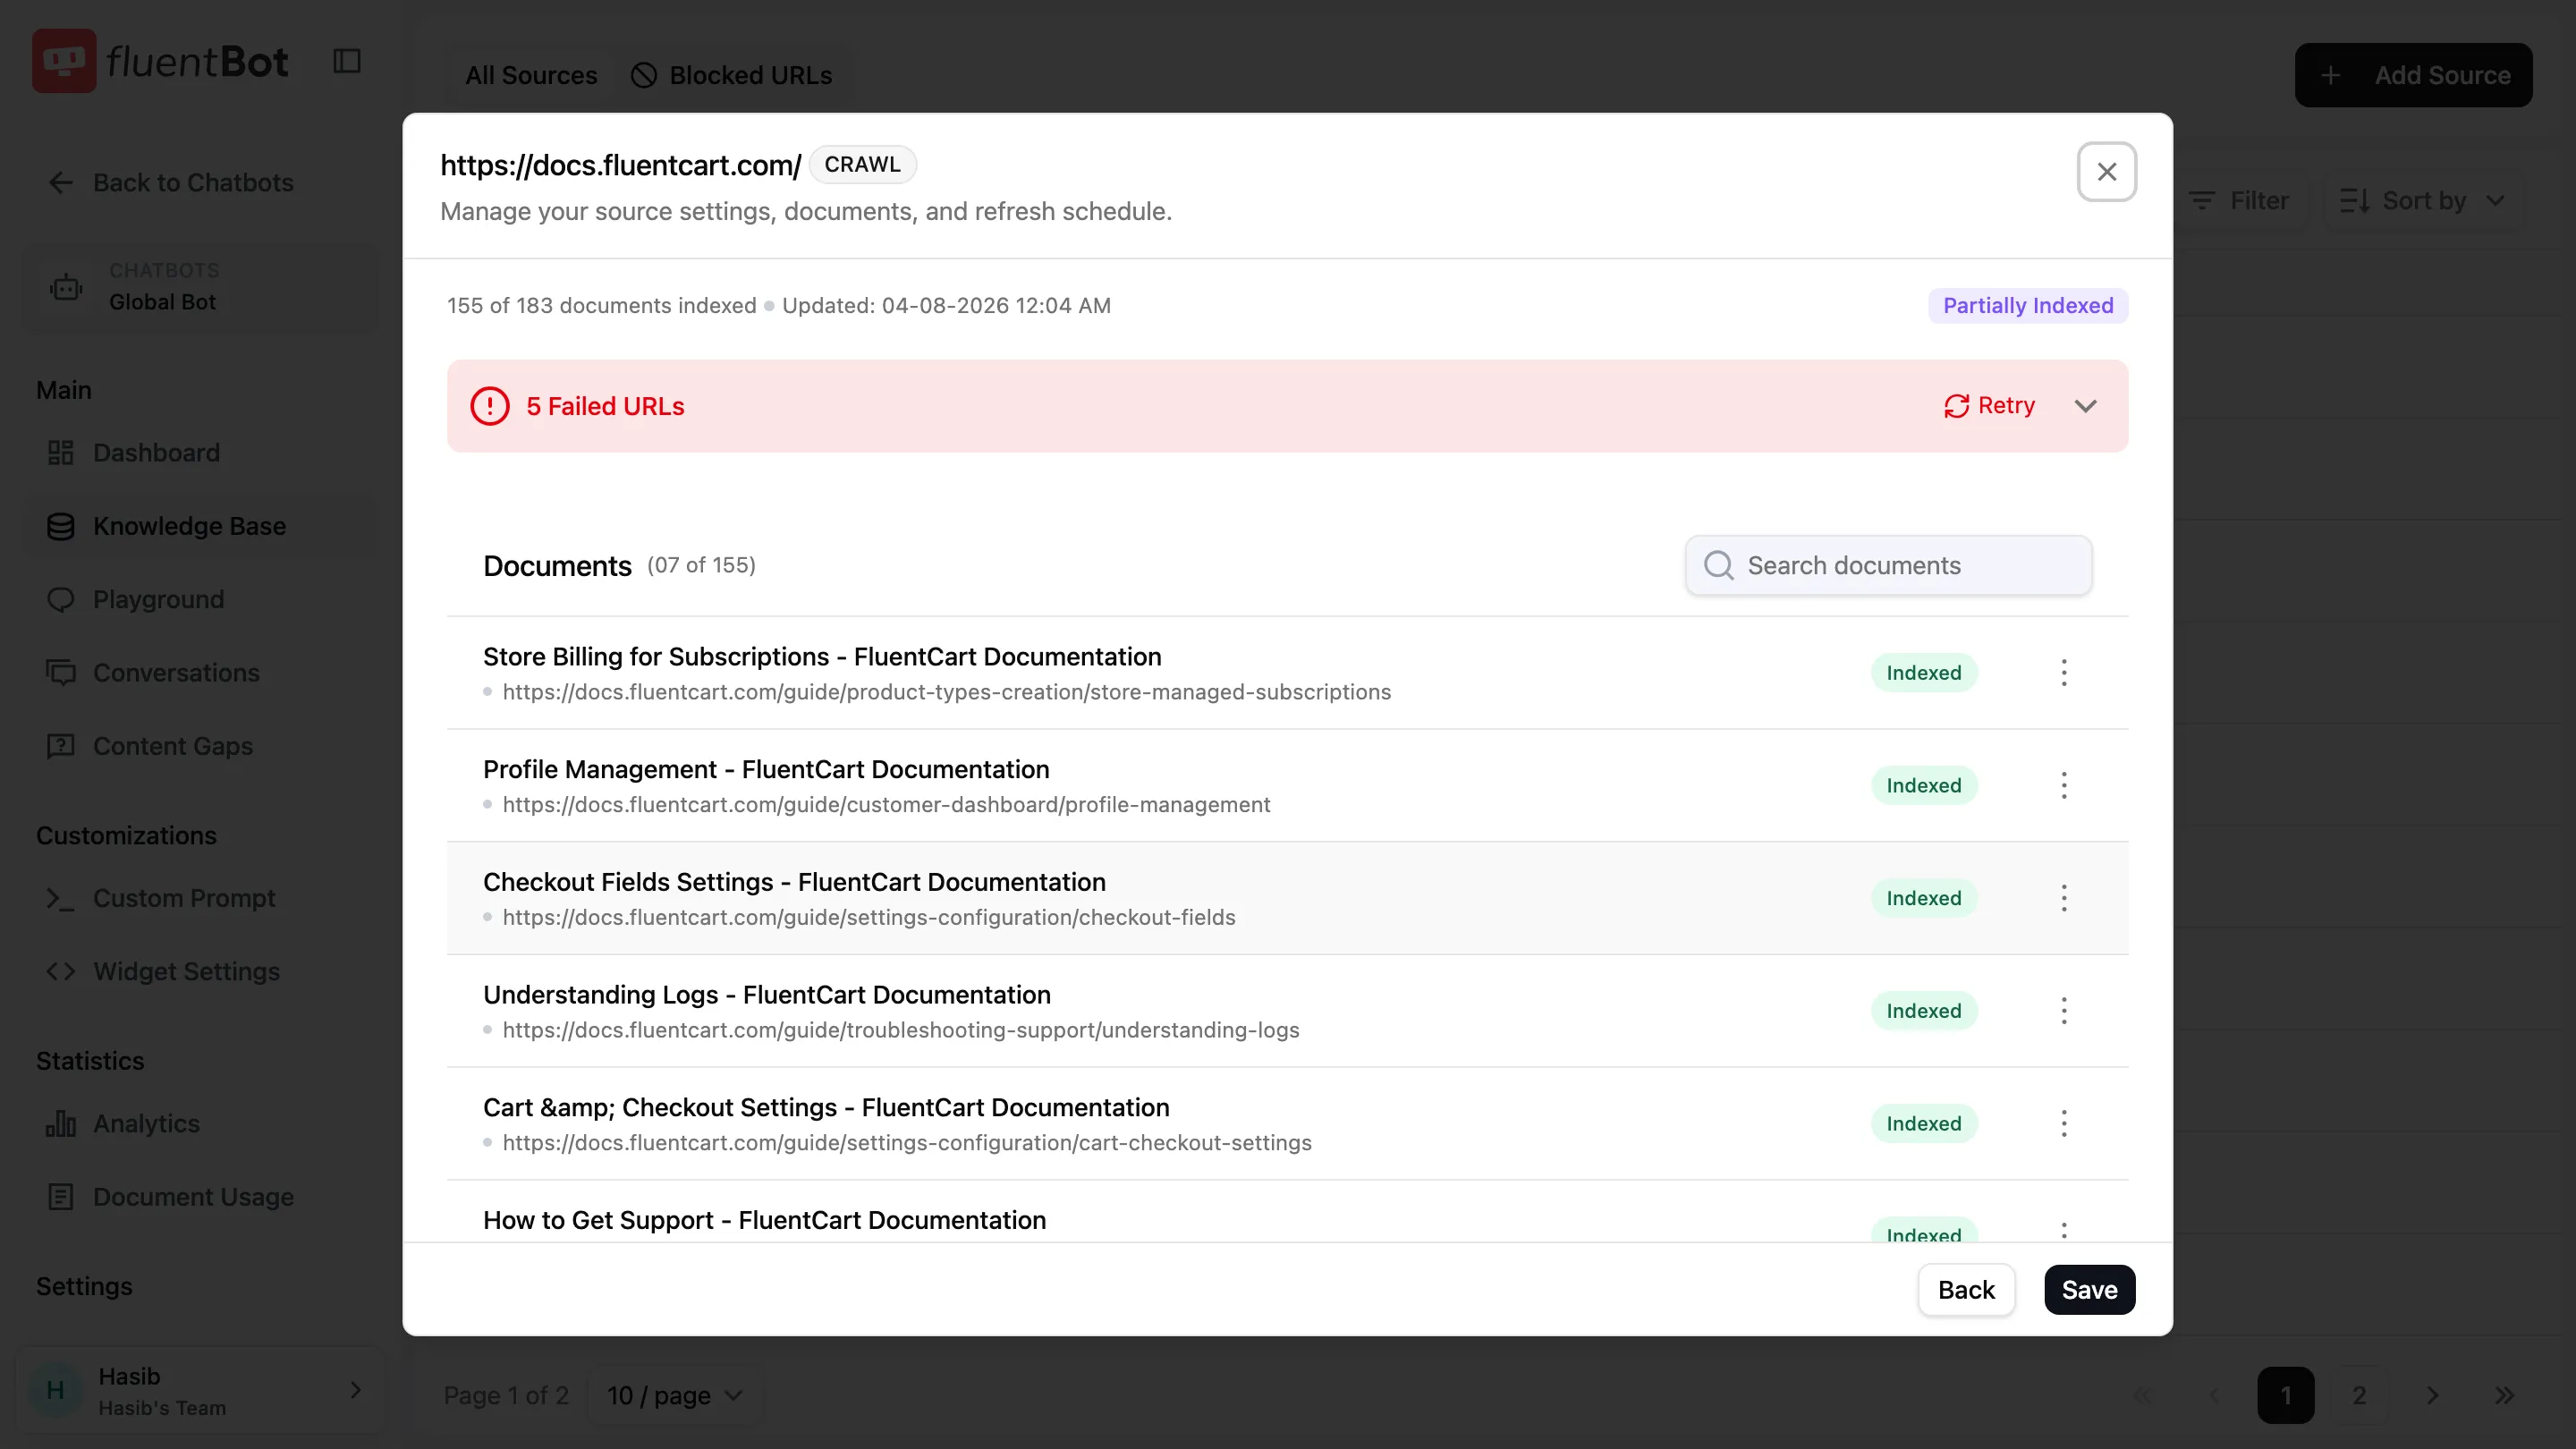Image resolution: width=2576 pixels, height=1449 pixels.
Task: Close the source settings dialog
Action: click(x=2107, y=172)
